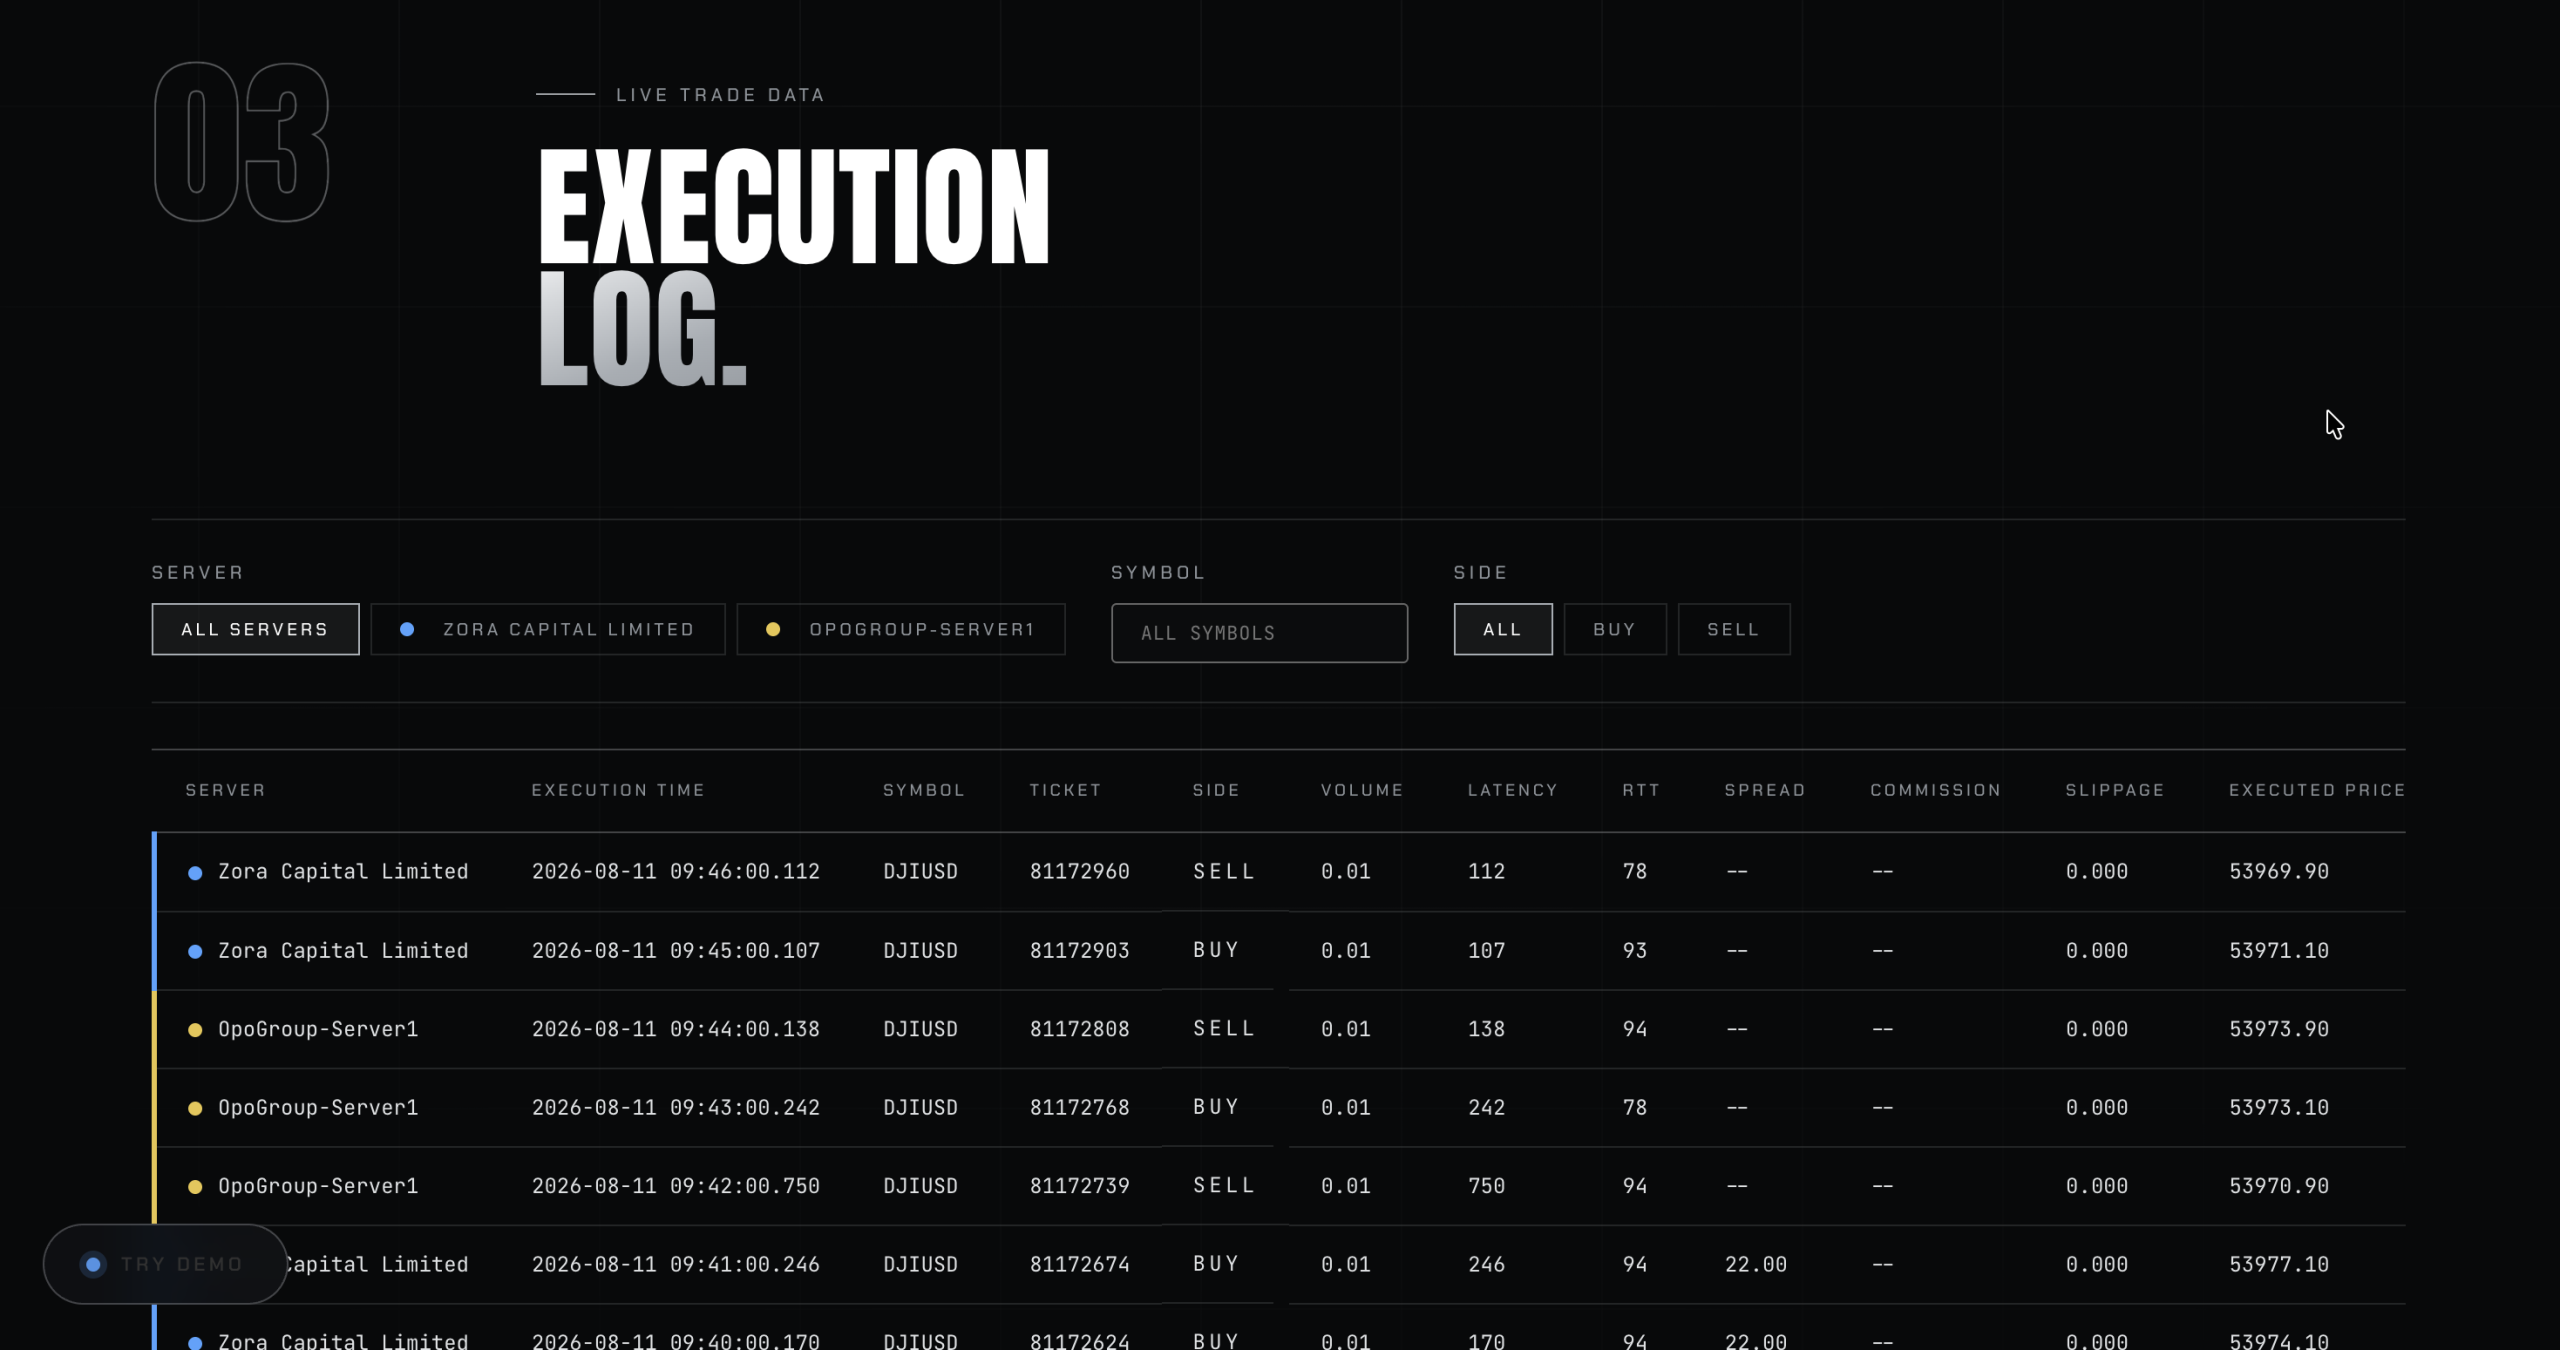The height and width of the screenshot is (1350, 2560).
Task: Click executed price 53969.90
Action: point(2279,872)
